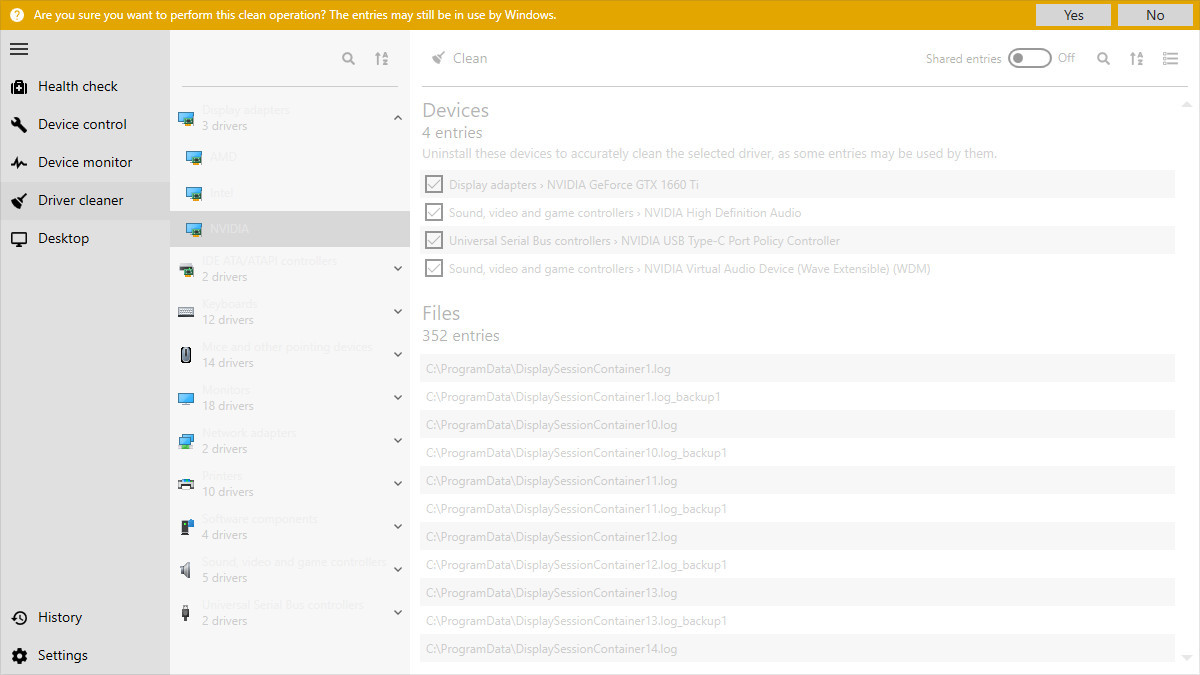Uncheck the NVIDIA GeForce GTX 1660 Ti device
This screenshot has height=675, width=1200.
point(433,184)
